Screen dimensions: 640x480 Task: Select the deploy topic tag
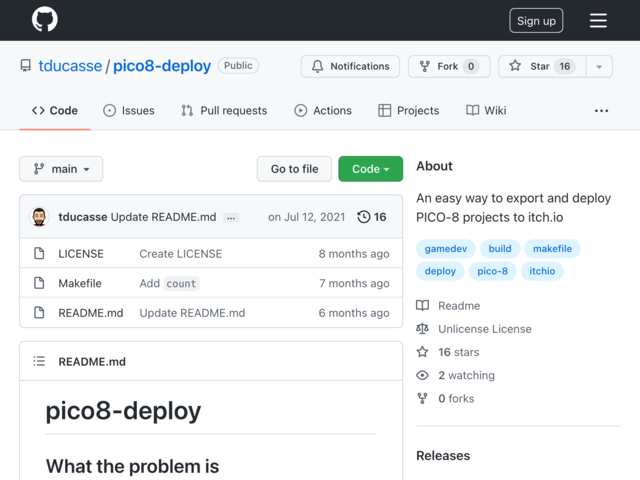pos(440,271)
